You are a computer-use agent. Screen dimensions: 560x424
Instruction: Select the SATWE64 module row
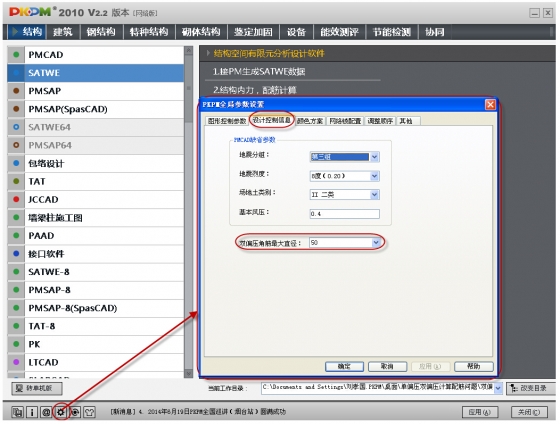[x=96, y=127]
